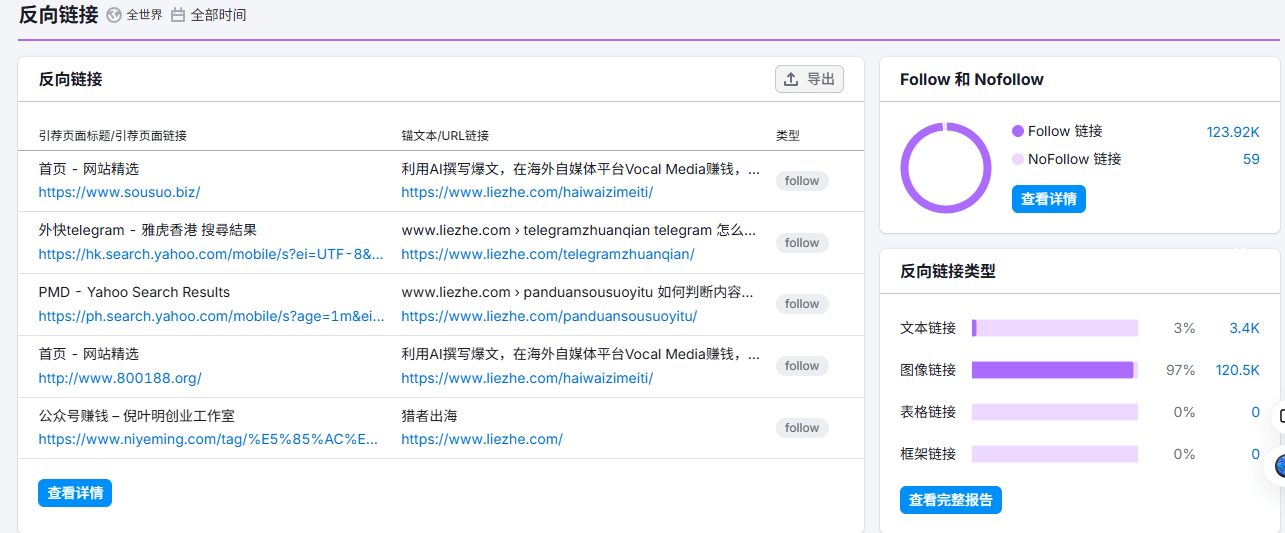Click the 表格链接 progress bar
This screenshot has width=1285, height=533.
(x=1055, y=412)
